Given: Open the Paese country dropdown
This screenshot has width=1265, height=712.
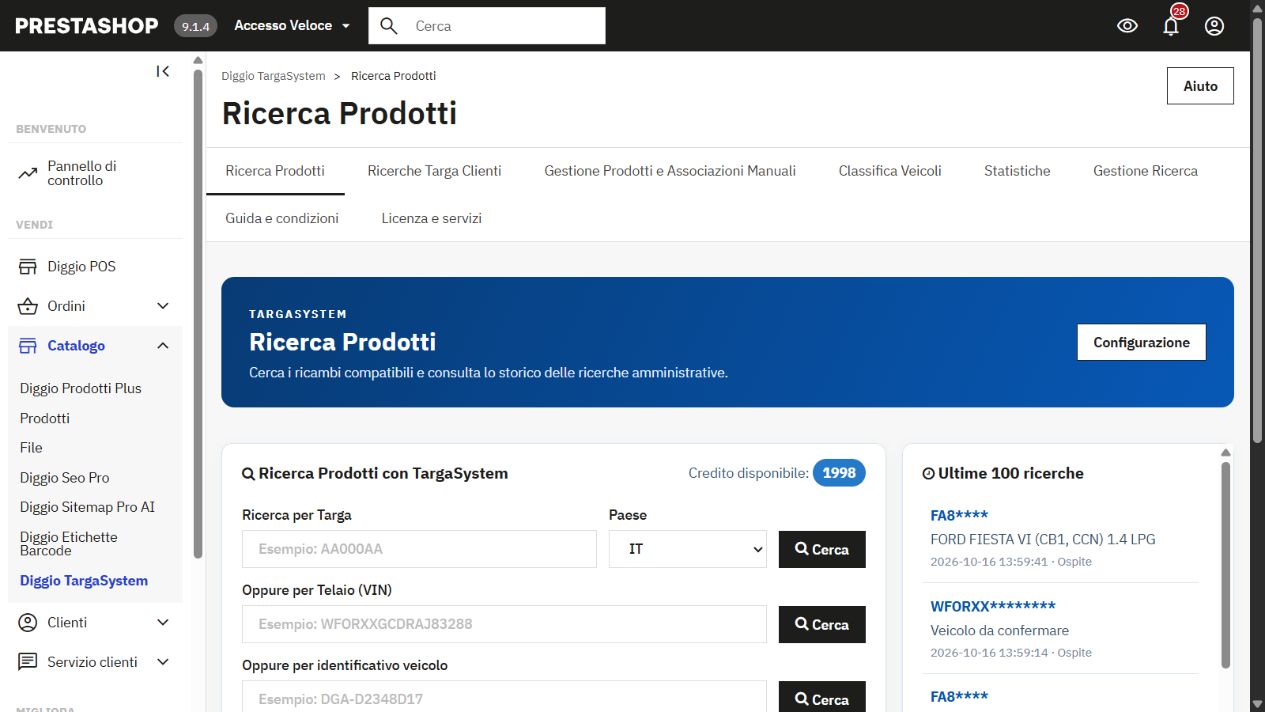Looking at the screenshot, I should 688,549.
